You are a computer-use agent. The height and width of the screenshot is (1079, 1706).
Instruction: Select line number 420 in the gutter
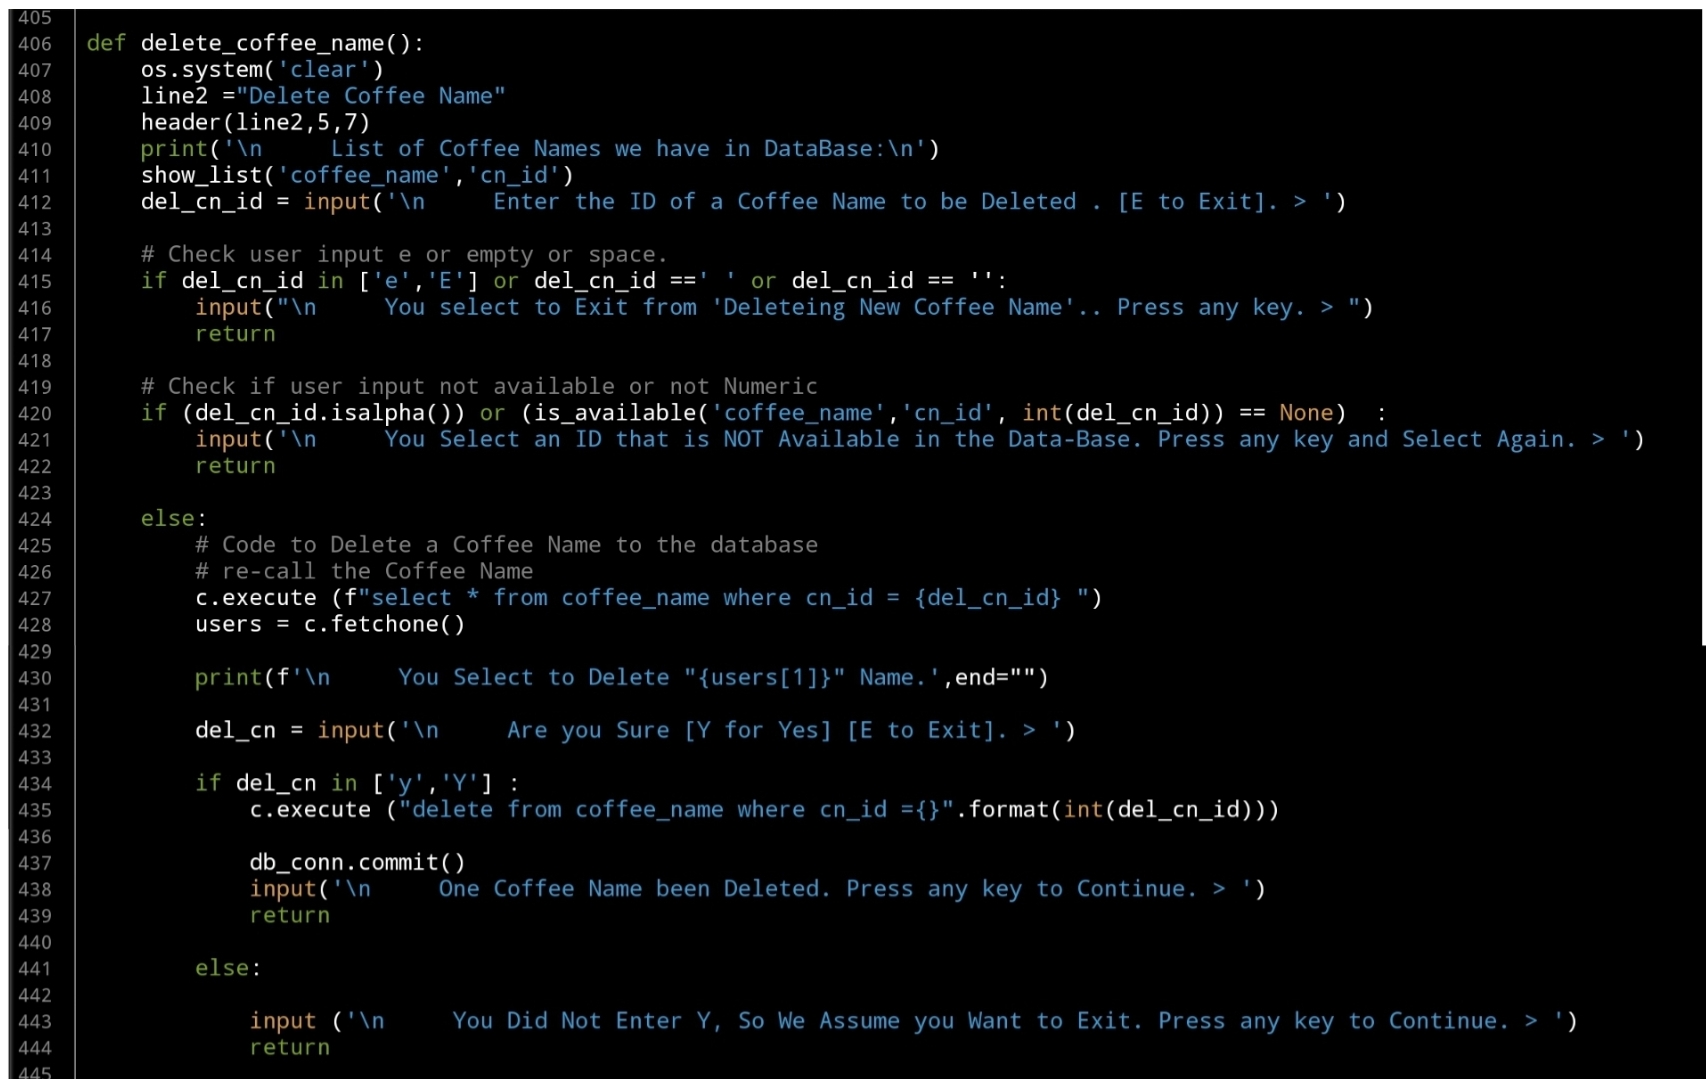click(x=34, y=414)
